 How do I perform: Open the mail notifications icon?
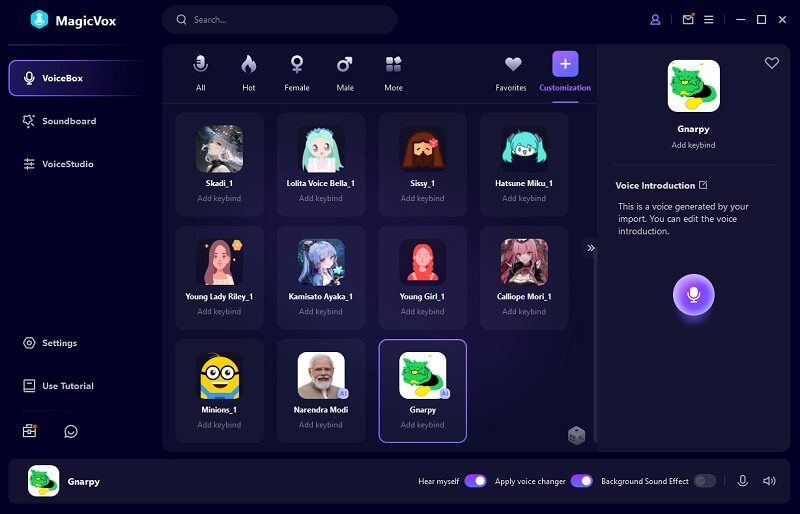pyautogui.click(x=687, y=19)
